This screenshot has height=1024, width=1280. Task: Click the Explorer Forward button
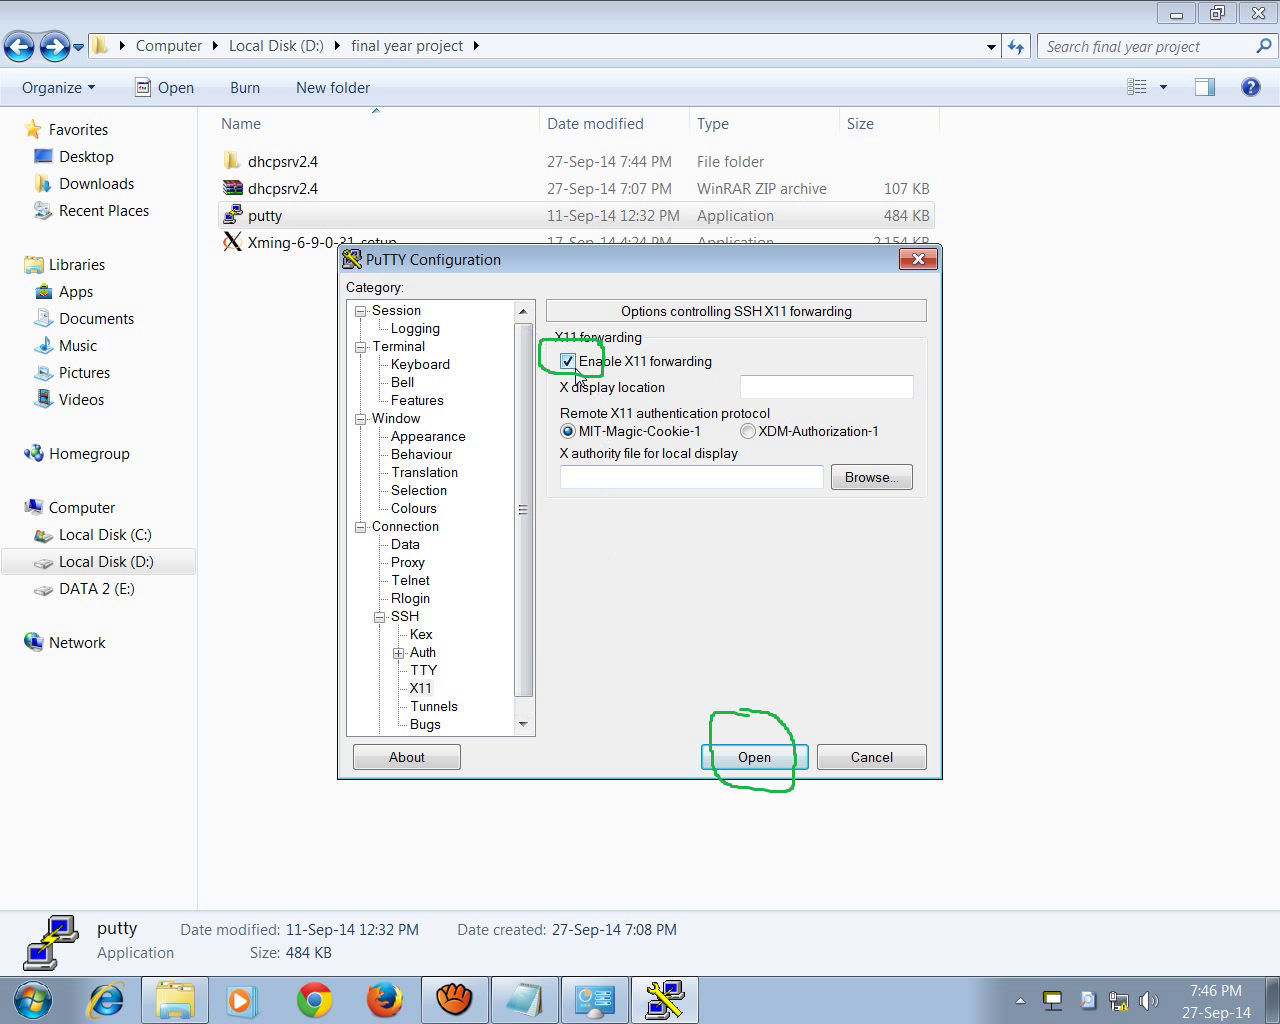coord(53,46)
